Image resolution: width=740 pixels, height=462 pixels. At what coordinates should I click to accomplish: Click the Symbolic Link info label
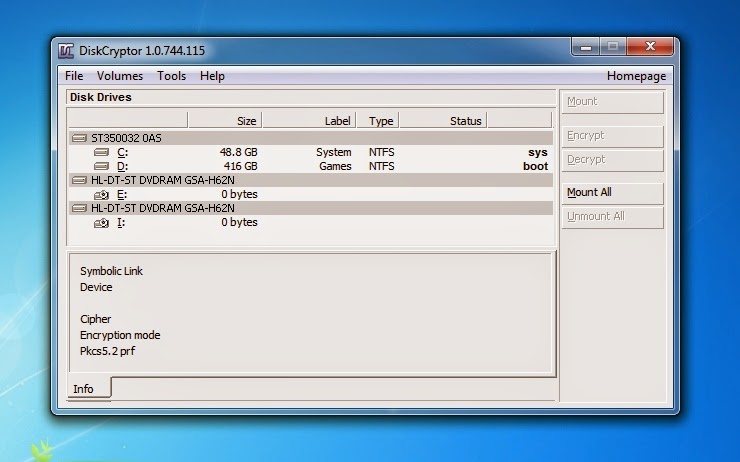(x=111, y=271)
